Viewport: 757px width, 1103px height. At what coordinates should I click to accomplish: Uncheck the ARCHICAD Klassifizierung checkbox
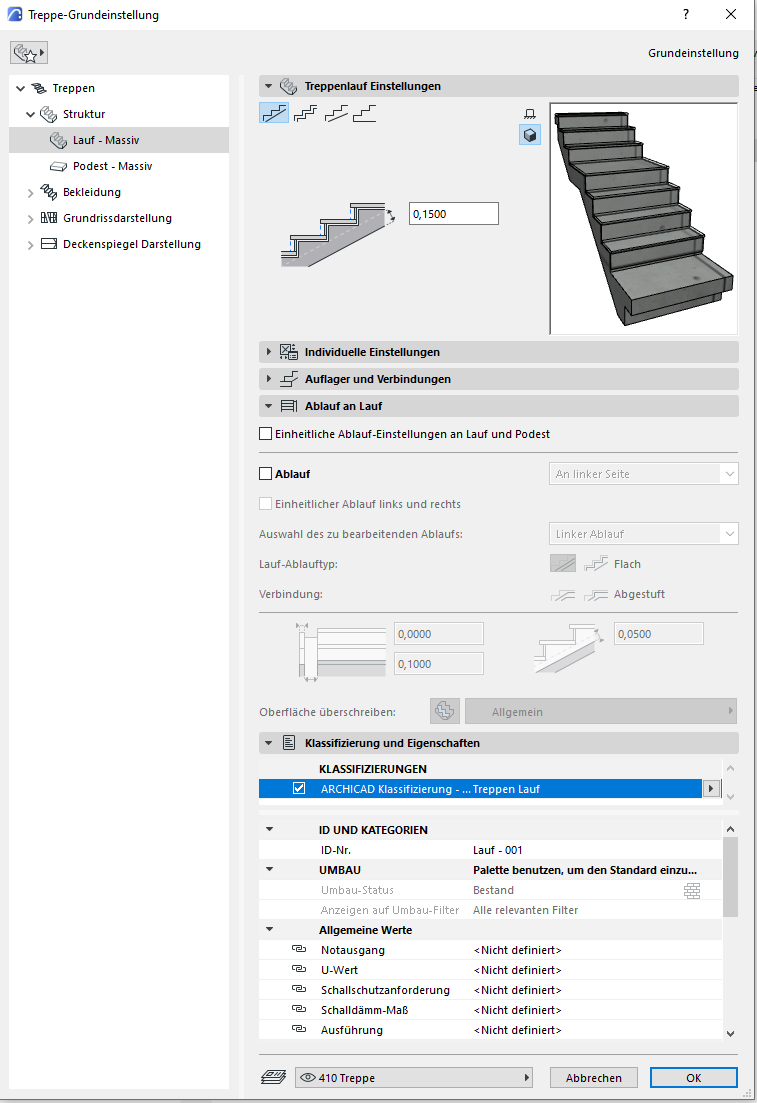point(299,789)
